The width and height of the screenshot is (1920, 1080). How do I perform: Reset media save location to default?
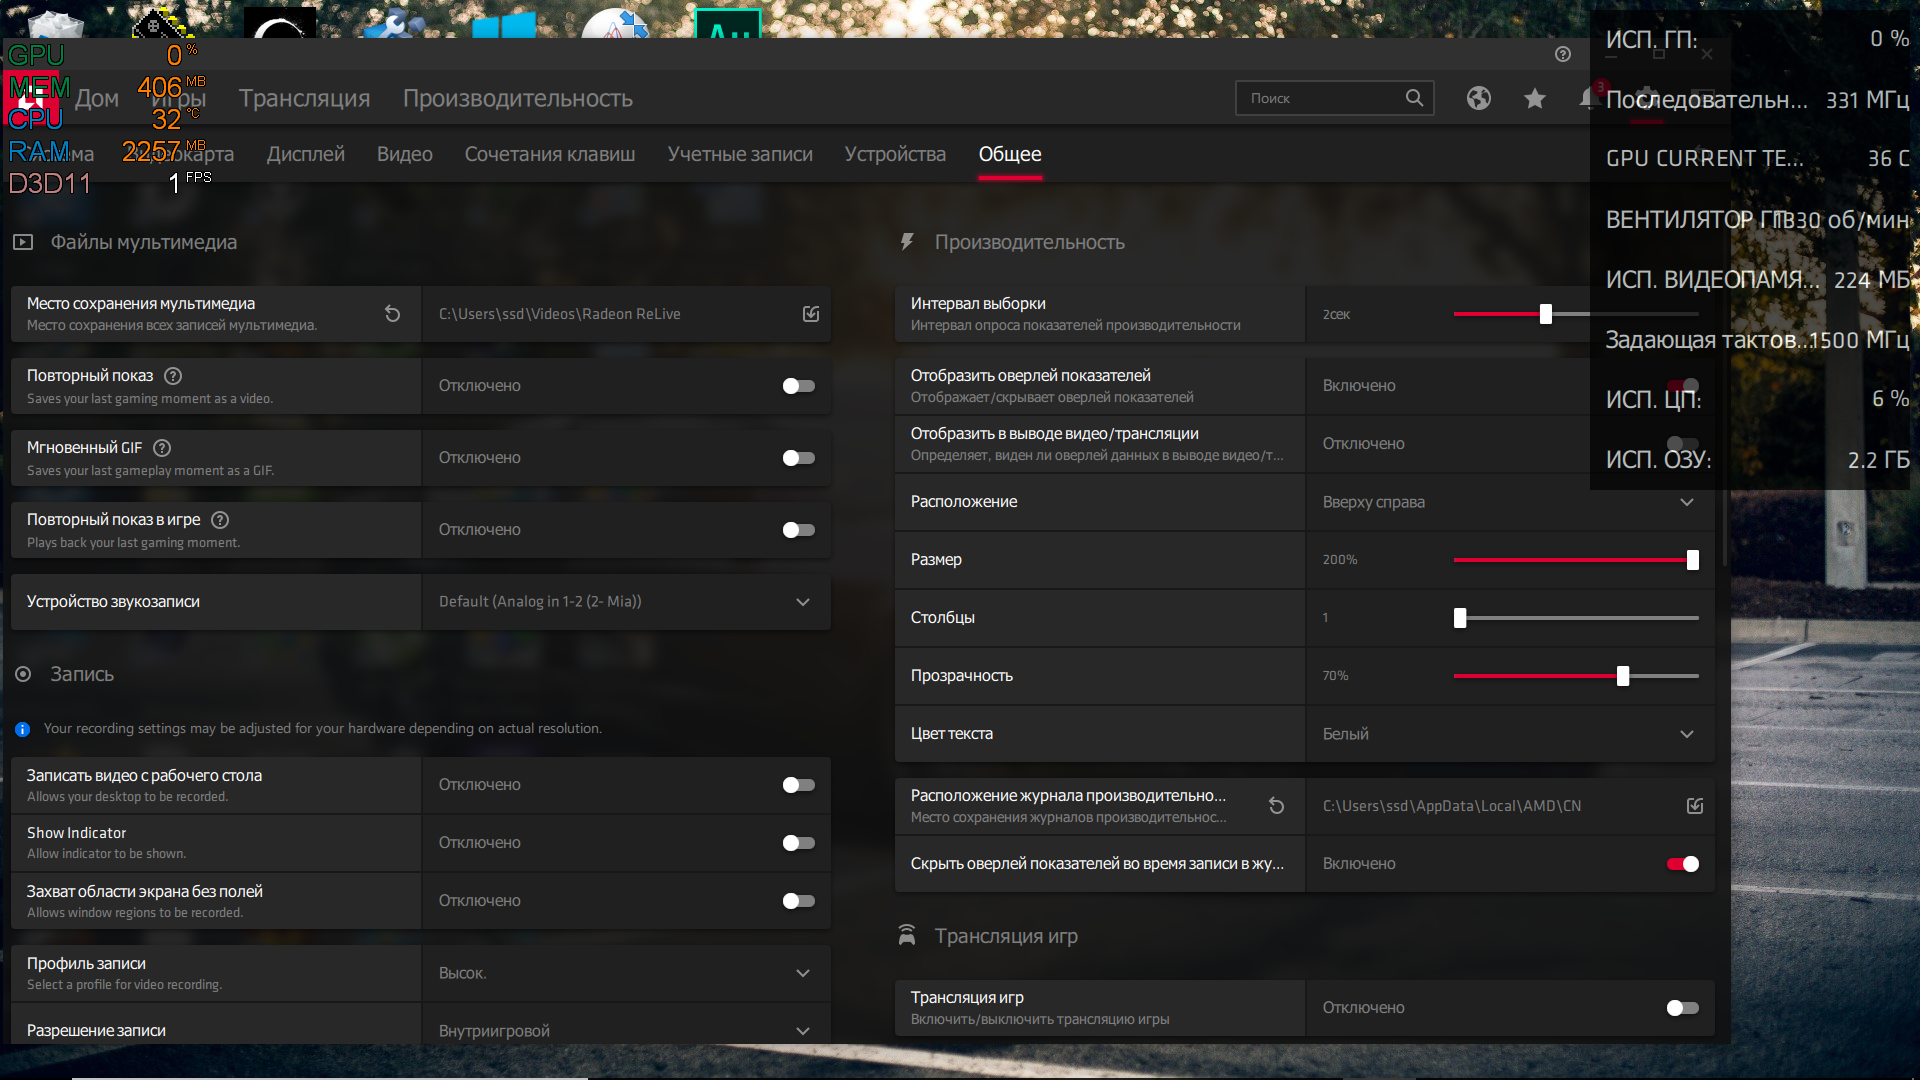click(392, 314)
